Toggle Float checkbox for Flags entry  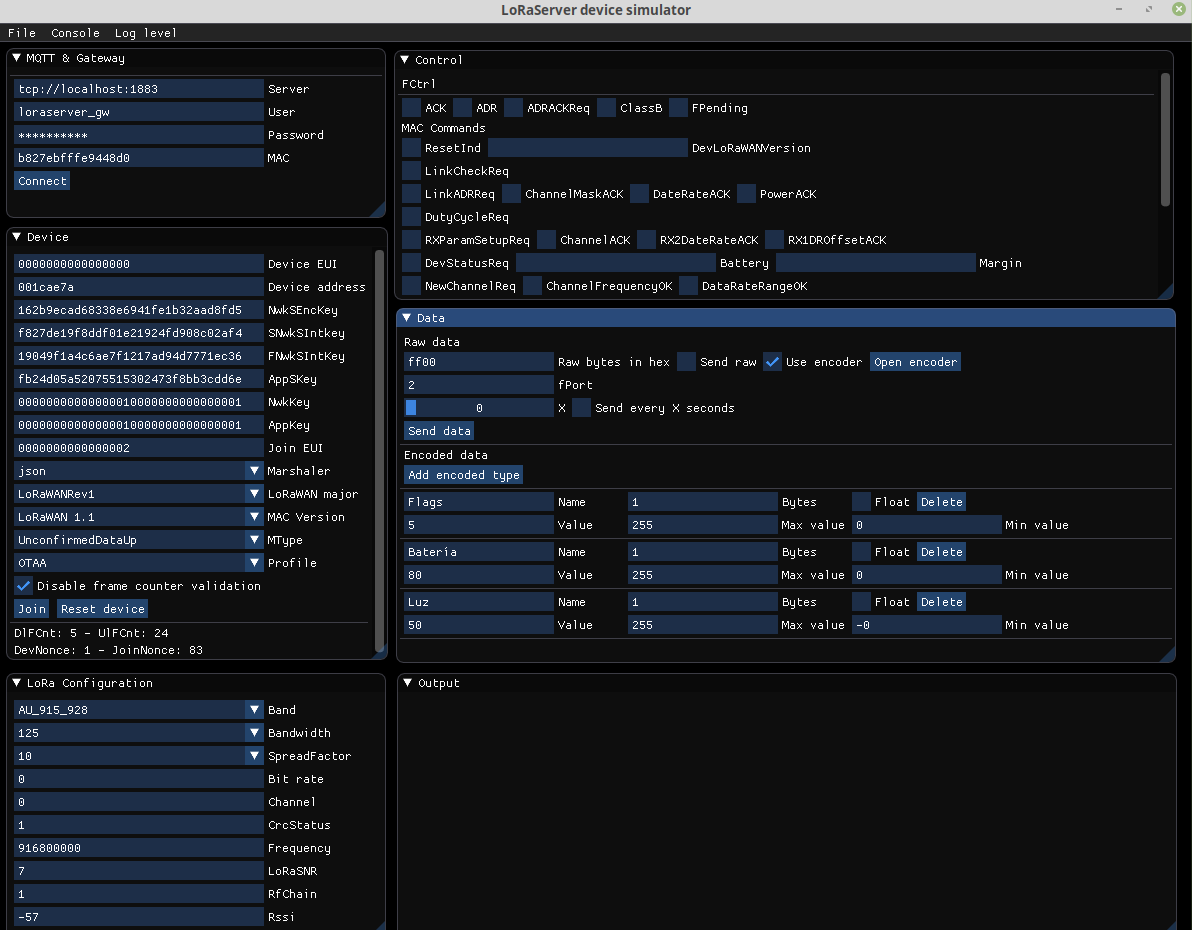pyautogui.click(x=861, y=502)
